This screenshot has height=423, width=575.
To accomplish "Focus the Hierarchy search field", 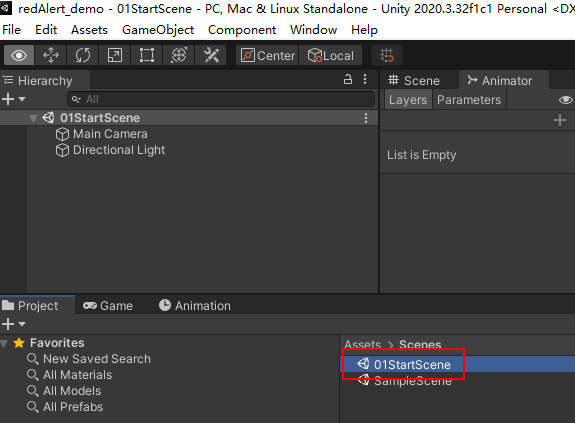I will pyautogui.click(x=221, y=99).
